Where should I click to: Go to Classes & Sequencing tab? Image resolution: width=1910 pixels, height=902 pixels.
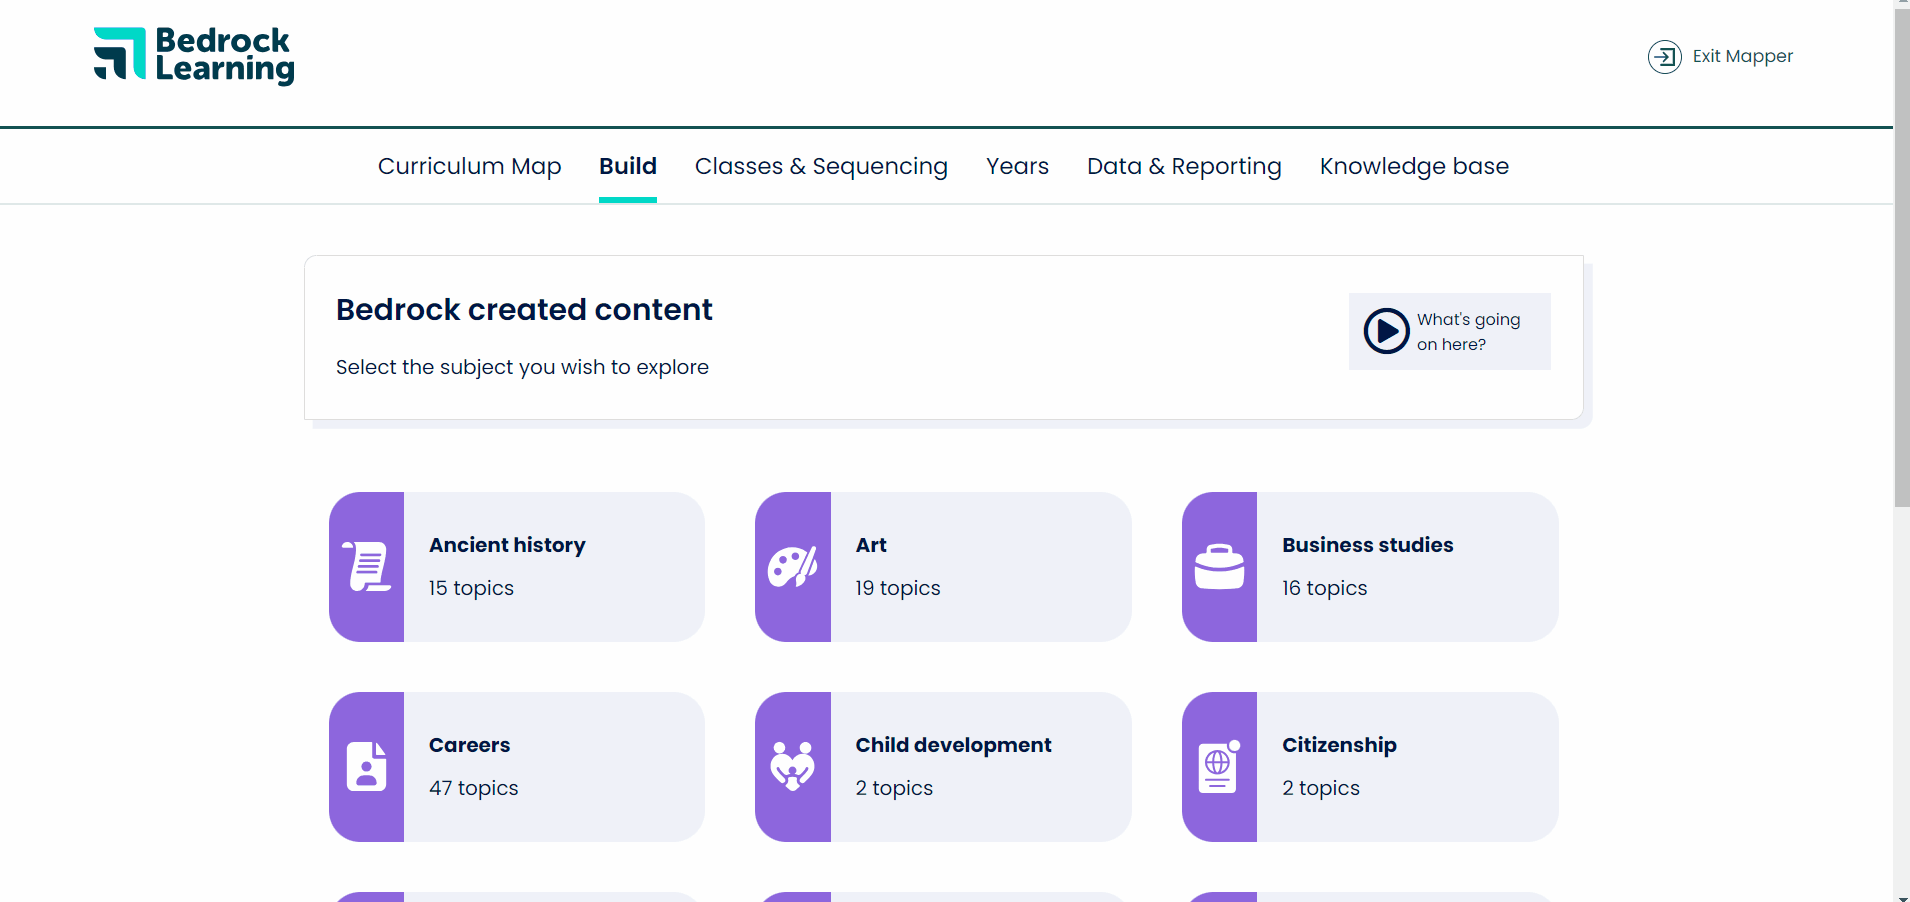click(x=821, y=166)
